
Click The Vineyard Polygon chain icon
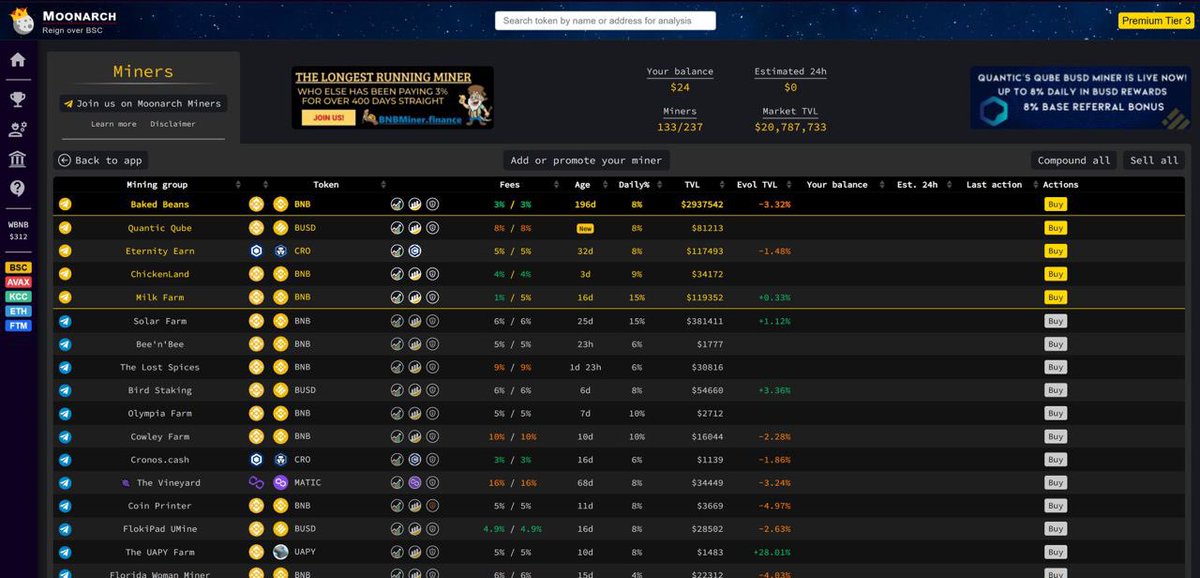tap(256, 483)
